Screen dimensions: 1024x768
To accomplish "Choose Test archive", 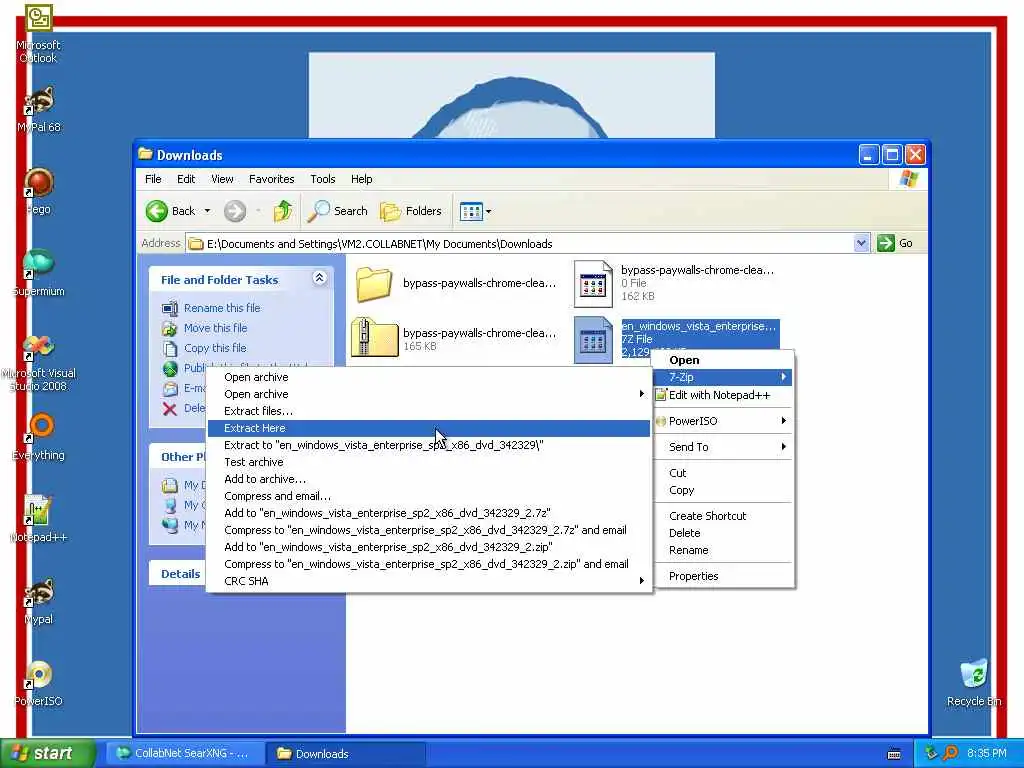I will [428, 462].
